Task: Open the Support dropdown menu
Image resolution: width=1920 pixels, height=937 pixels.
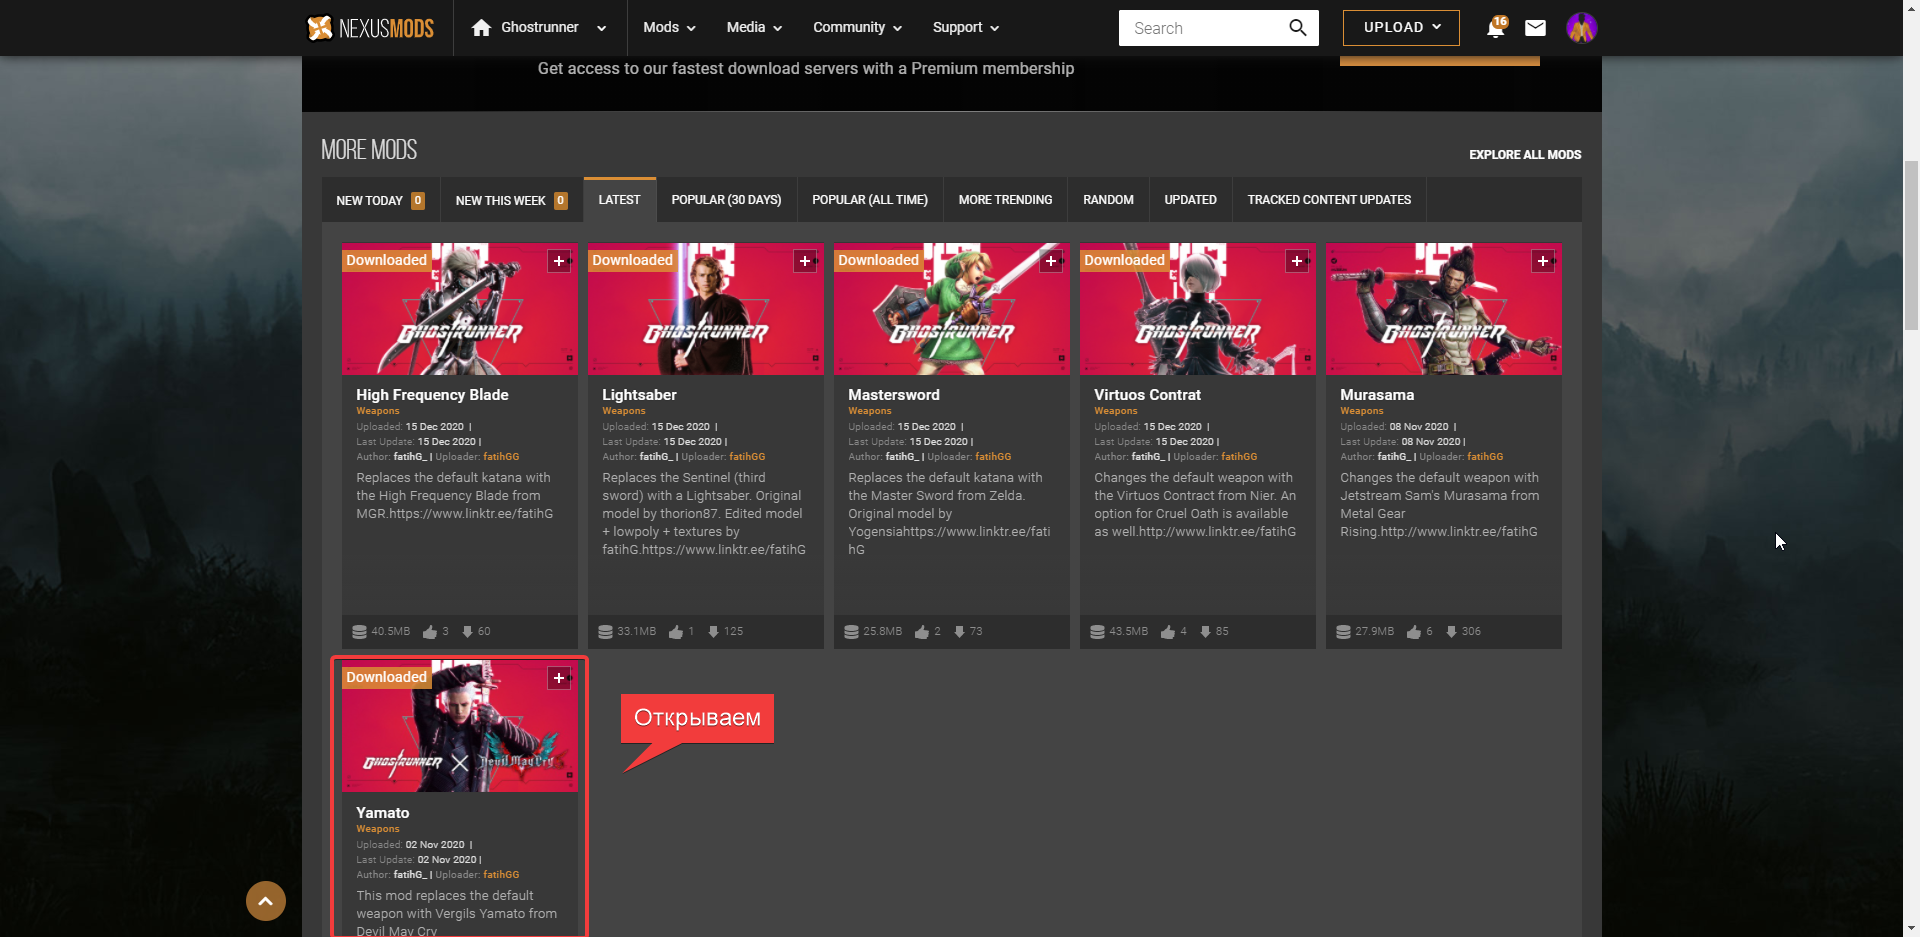Action: coord(966,28)
